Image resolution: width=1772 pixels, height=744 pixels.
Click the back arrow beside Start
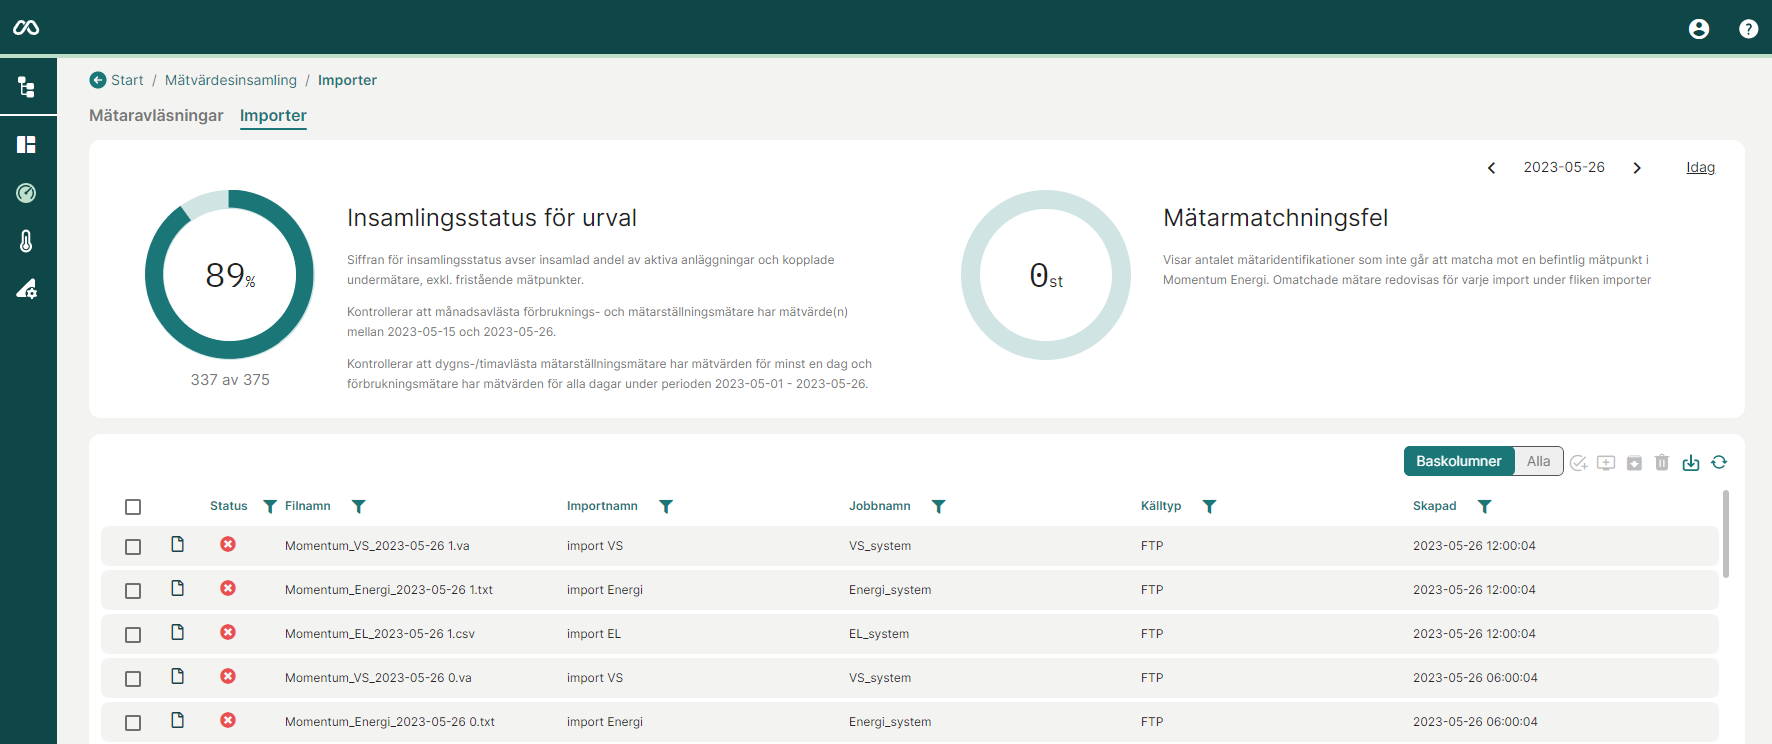pos(98,80)
